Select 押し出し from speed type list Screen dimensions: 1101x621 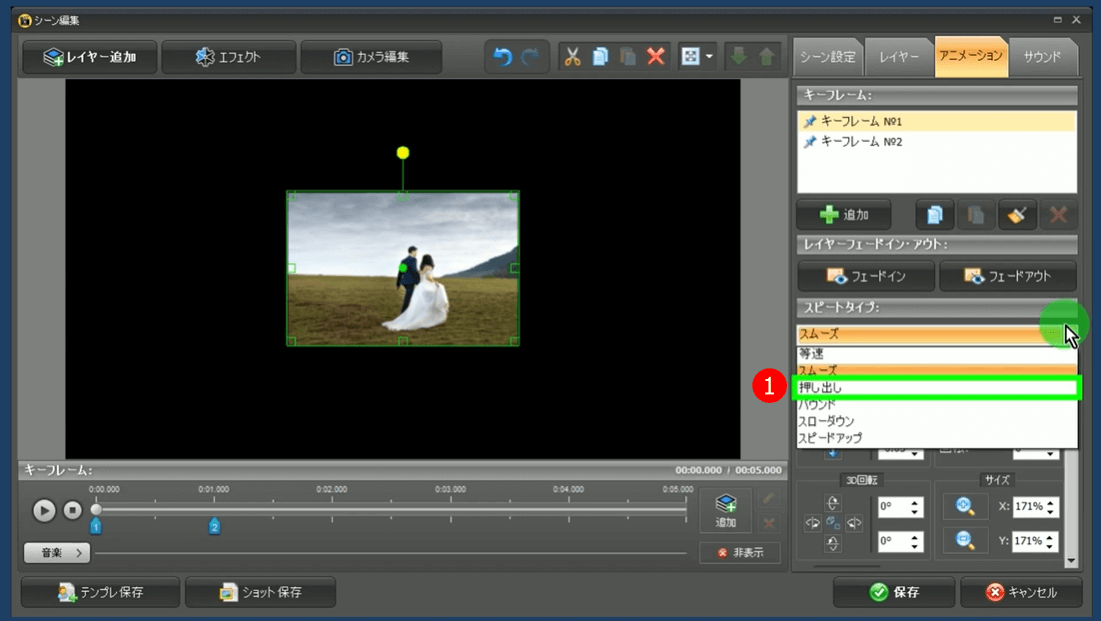935,388
